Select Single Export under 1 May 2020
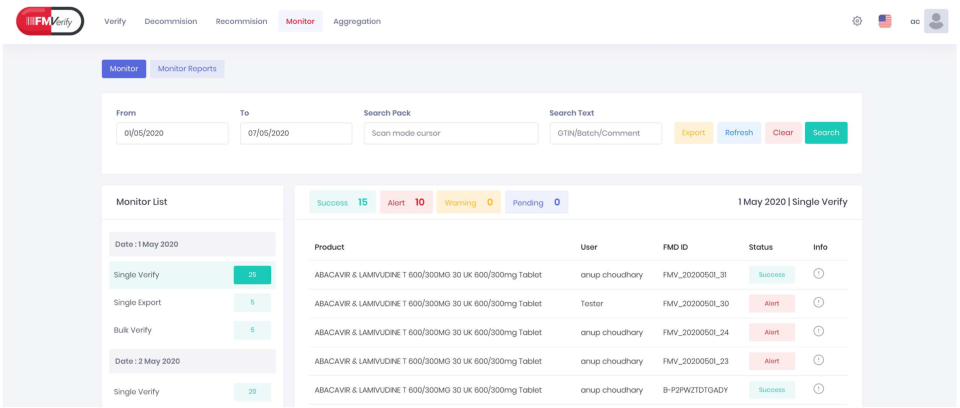 pyautogui.click(x=192, y=303)
